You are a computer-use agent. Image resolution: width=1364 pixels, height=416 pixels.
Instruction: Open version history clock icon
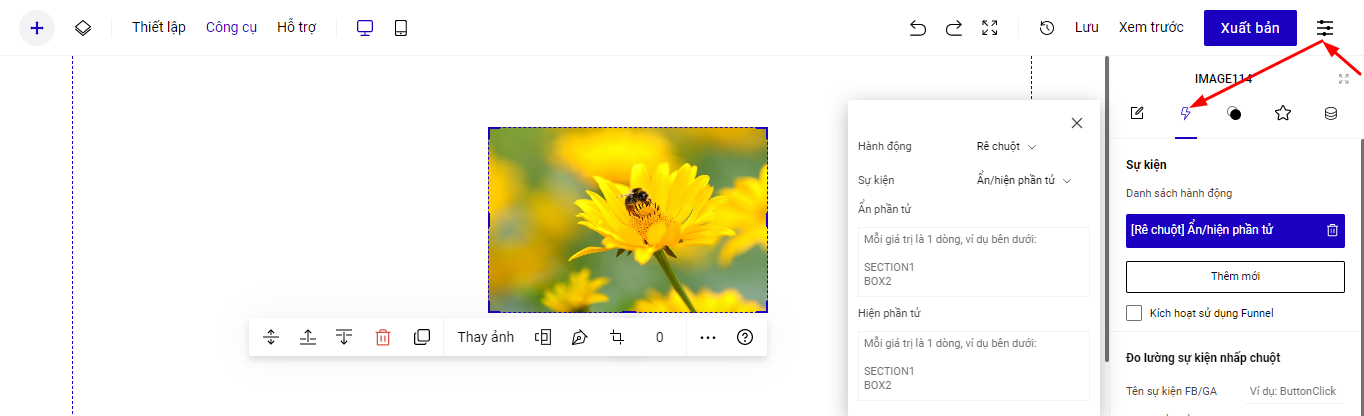[1047, 28]
